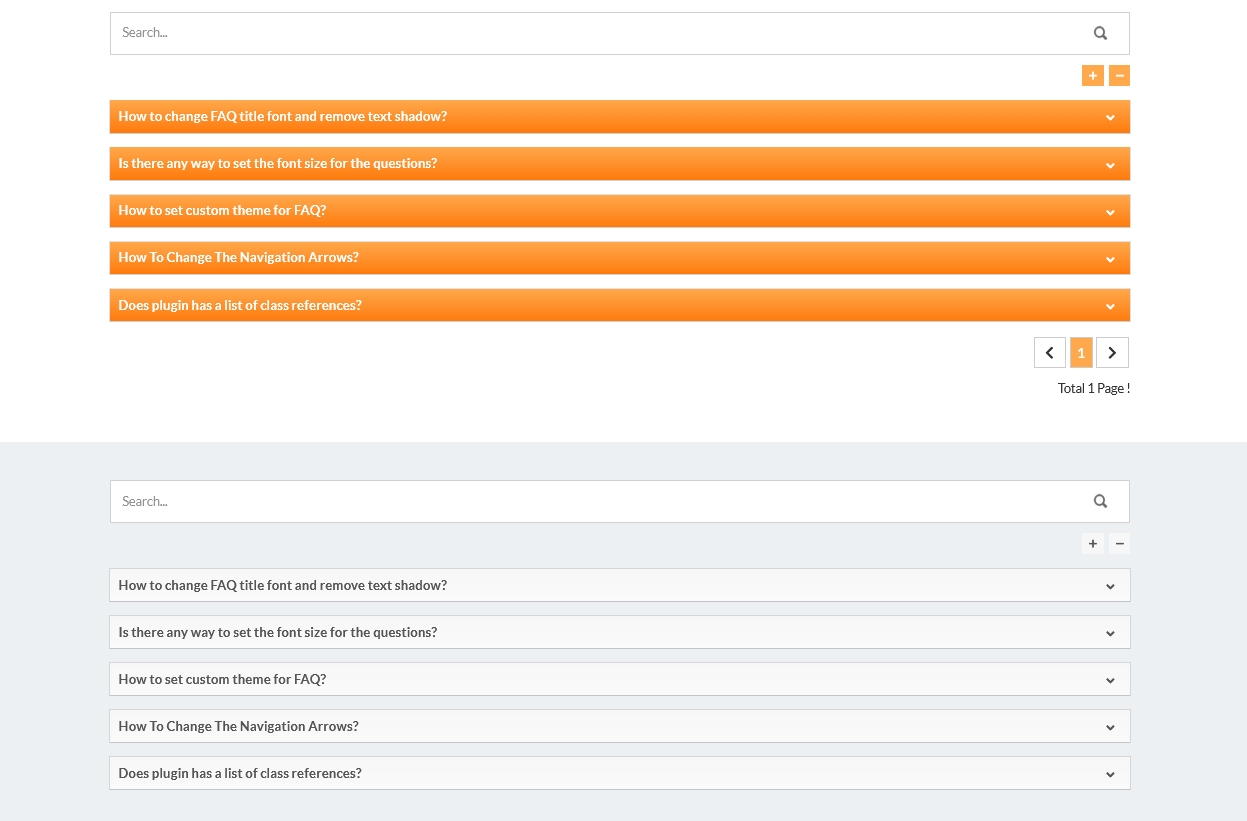
Task: Go to next page arrow
Action: tap(1112, 352)
